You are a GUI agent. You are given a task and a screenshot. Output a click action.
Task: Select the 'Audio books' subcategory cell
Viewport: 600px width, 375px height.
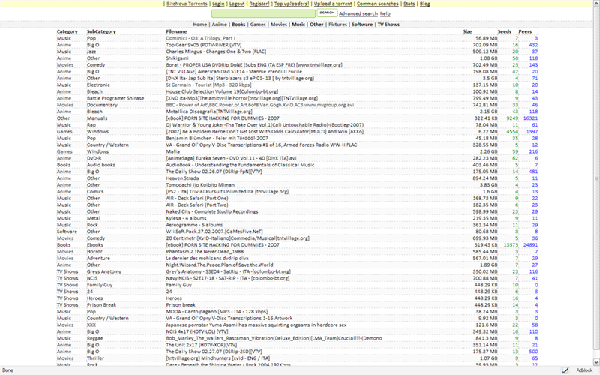point(101,165)
